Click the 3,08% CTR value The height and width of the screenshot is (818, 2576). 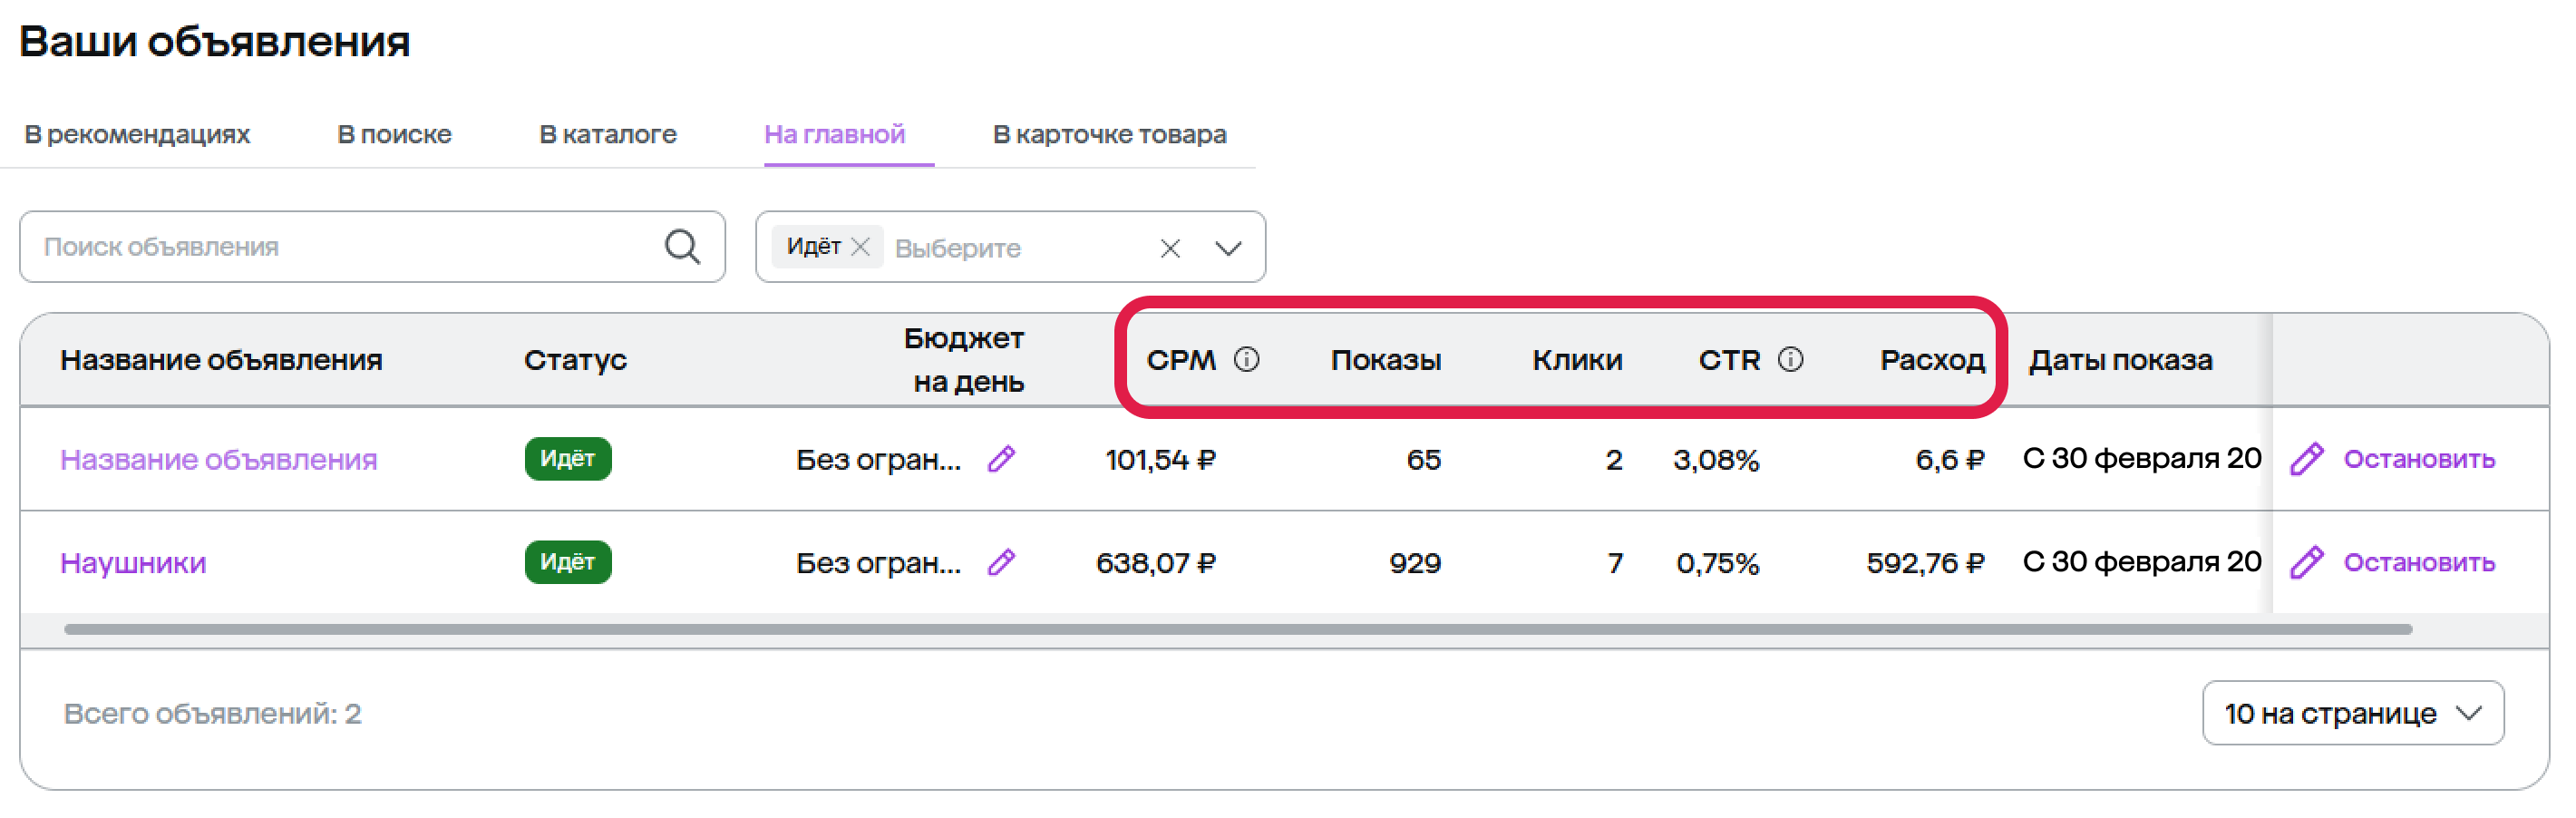point(1716,459)
